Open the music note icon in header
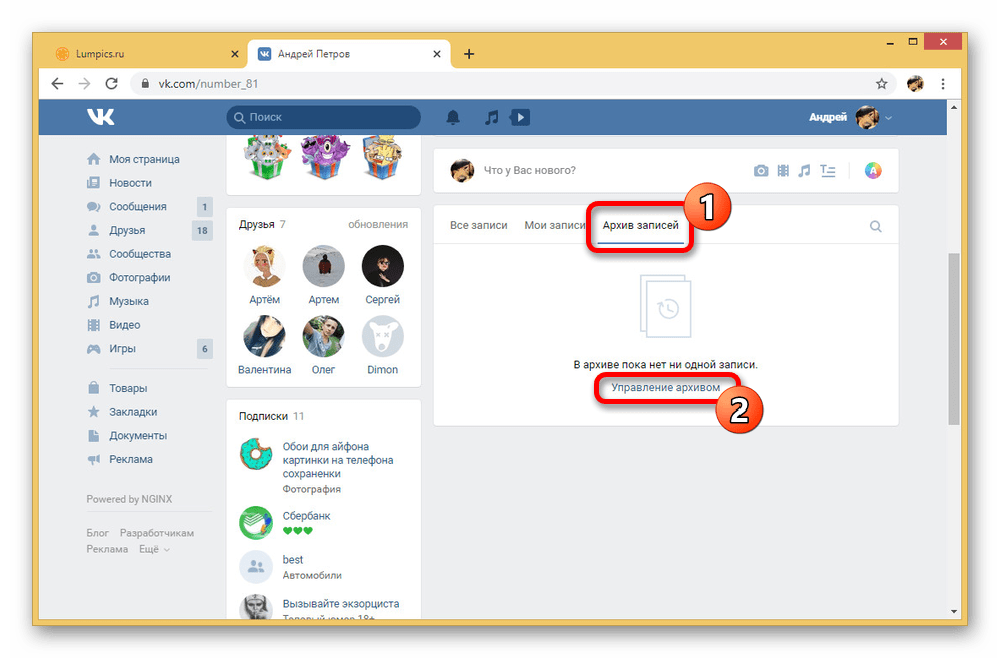Image resolution: width=1000 pixels, height=658 pixels. (x=491, y=117)
